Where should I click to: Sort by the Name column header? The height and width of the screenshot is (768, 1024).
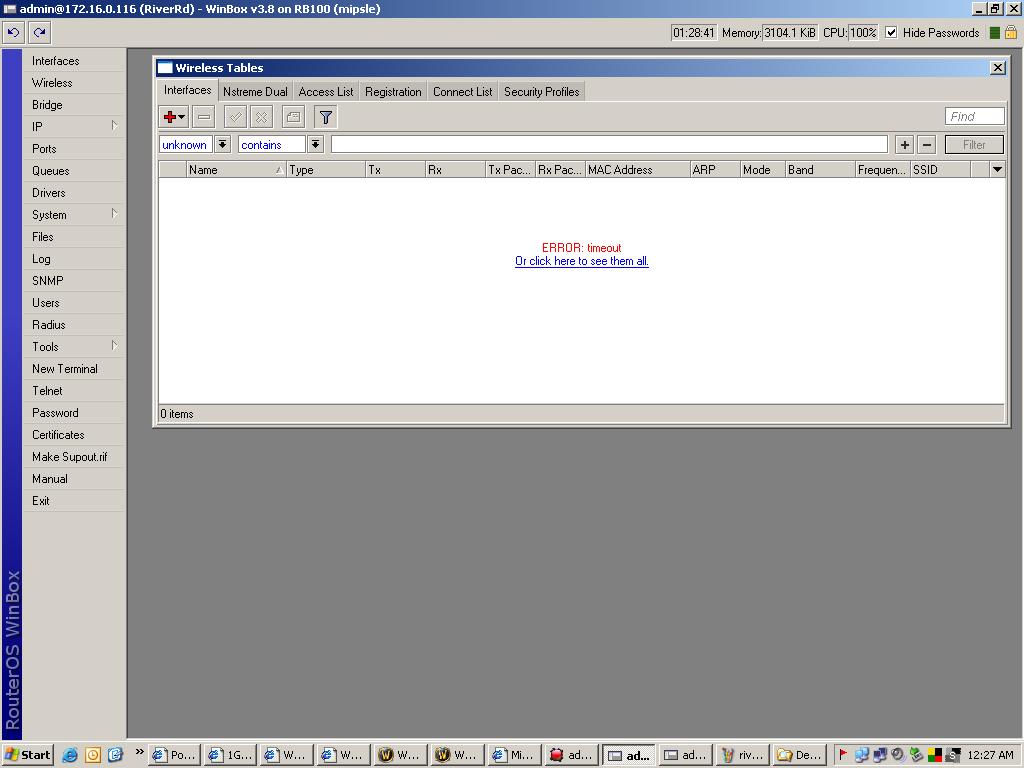coord(235,170)
